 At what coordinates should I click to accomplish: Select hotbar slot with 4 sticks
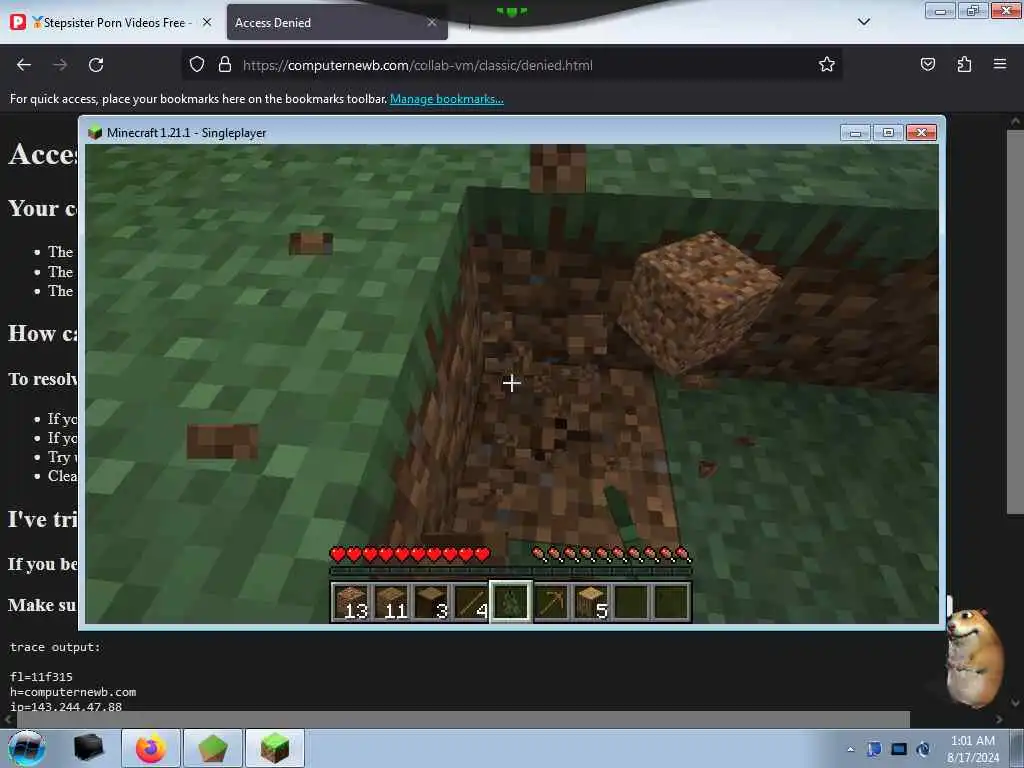pyautogui.click(x=472, y=601)
